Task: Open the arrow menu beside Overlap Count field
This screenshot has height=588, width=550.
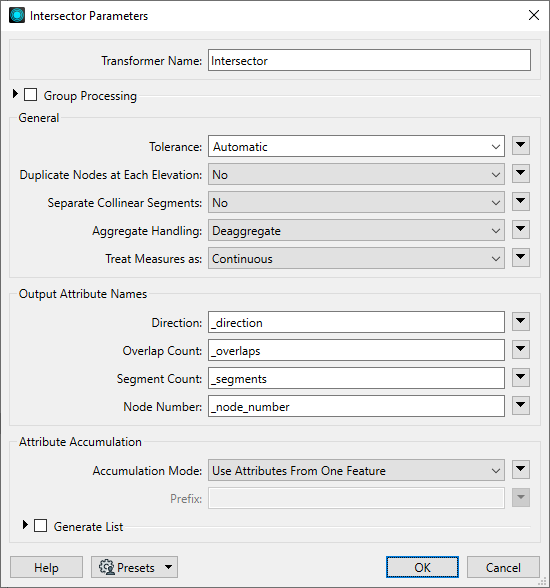Action: [x=520, y=350]
